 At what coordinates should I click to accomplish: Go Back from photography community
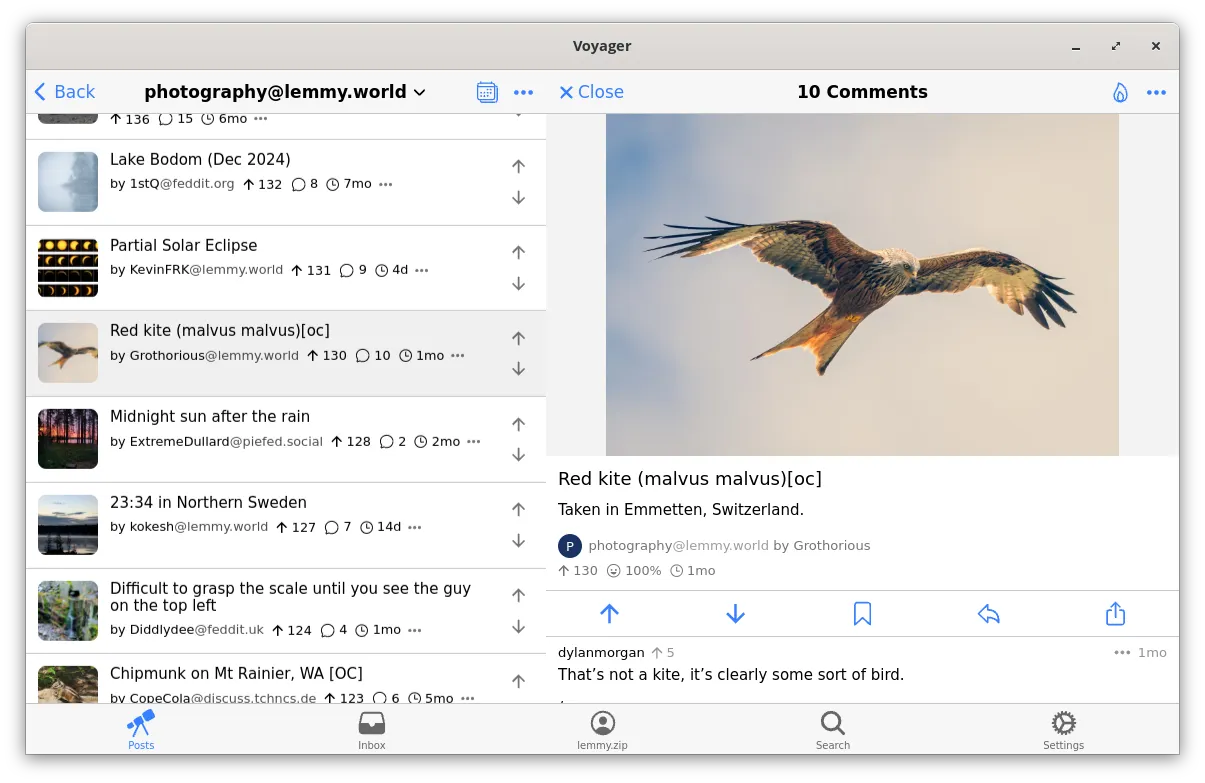point(65,92)
